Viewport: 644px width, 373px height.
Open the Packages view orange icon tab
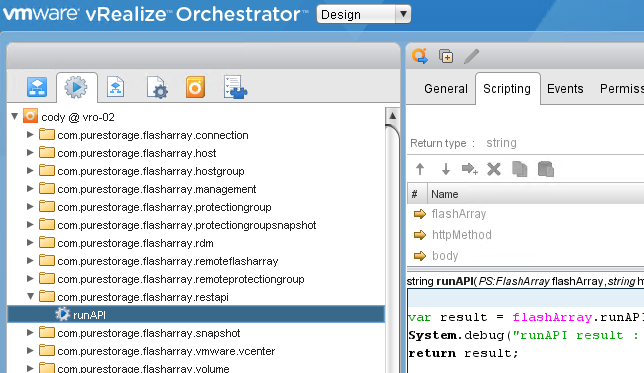195,87
